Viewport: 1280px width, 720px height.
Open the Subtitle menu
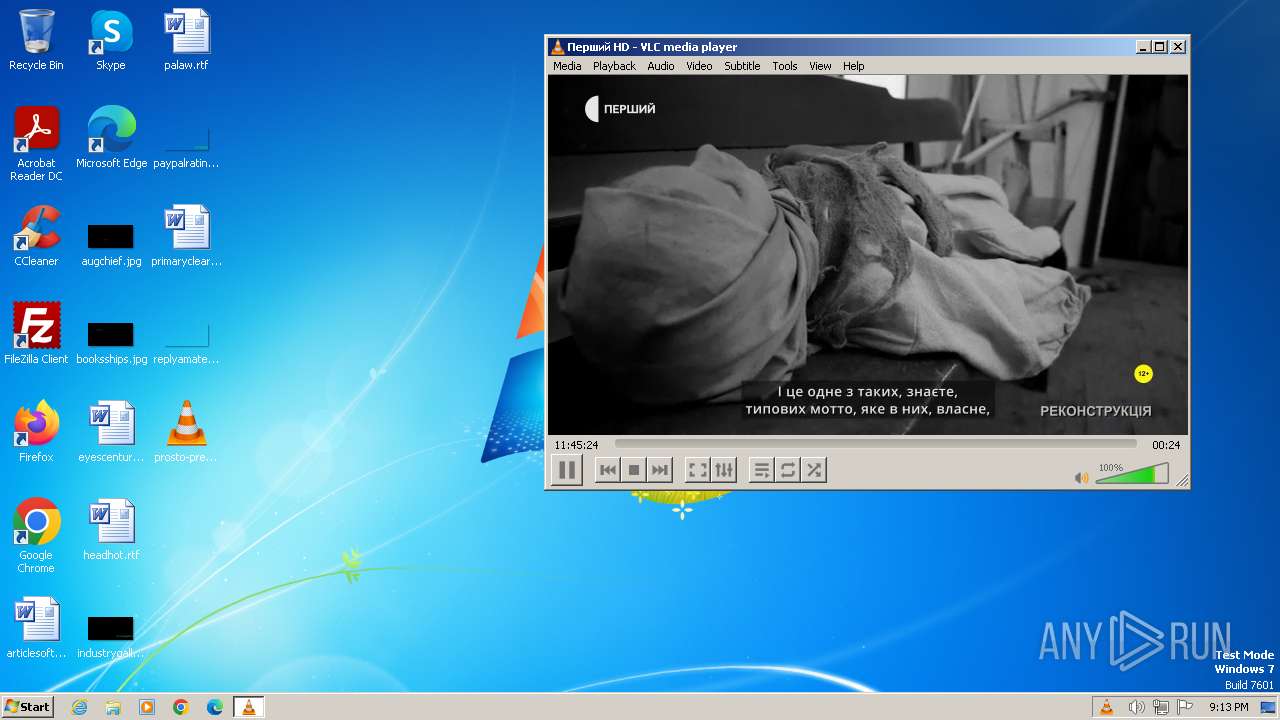(x=742, y=66)
